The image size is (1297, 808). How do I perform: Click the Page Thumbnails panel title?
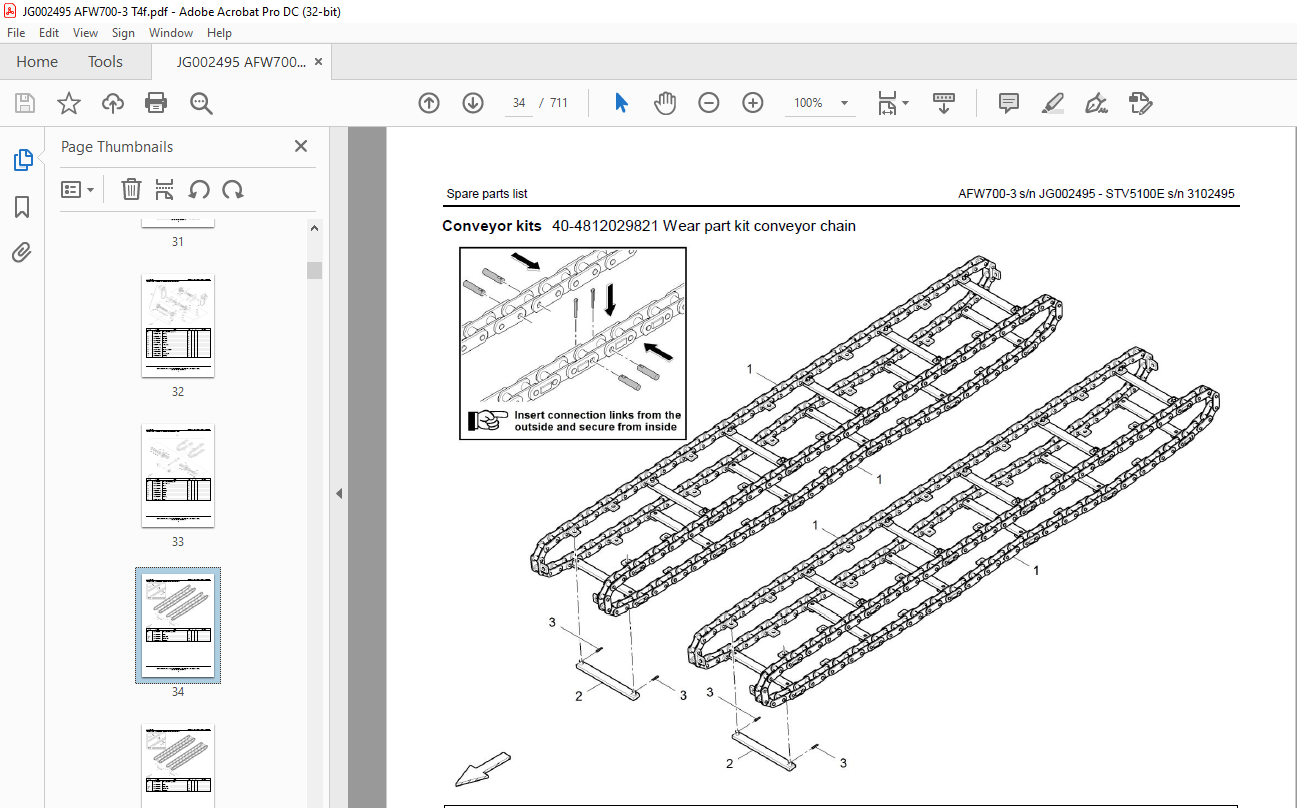click(117, 146)
